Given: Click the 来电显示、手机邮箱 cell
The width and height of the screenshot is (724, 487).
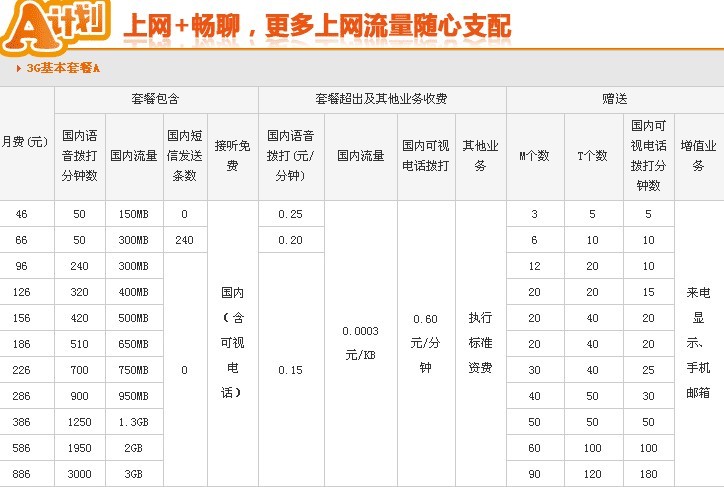Looking at the screenshot, I should (x=698, y=342).
